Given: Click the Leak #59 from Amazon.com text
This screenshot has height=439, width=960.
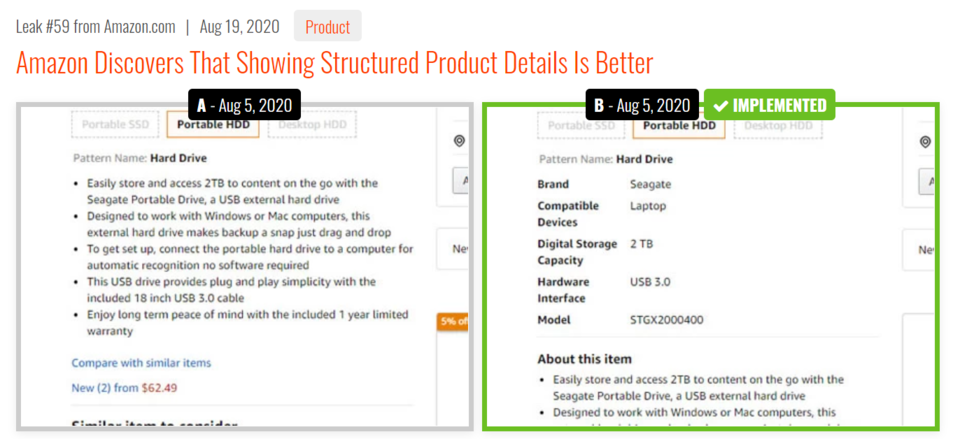Looking at the screenshot, I should pos(95,27).
